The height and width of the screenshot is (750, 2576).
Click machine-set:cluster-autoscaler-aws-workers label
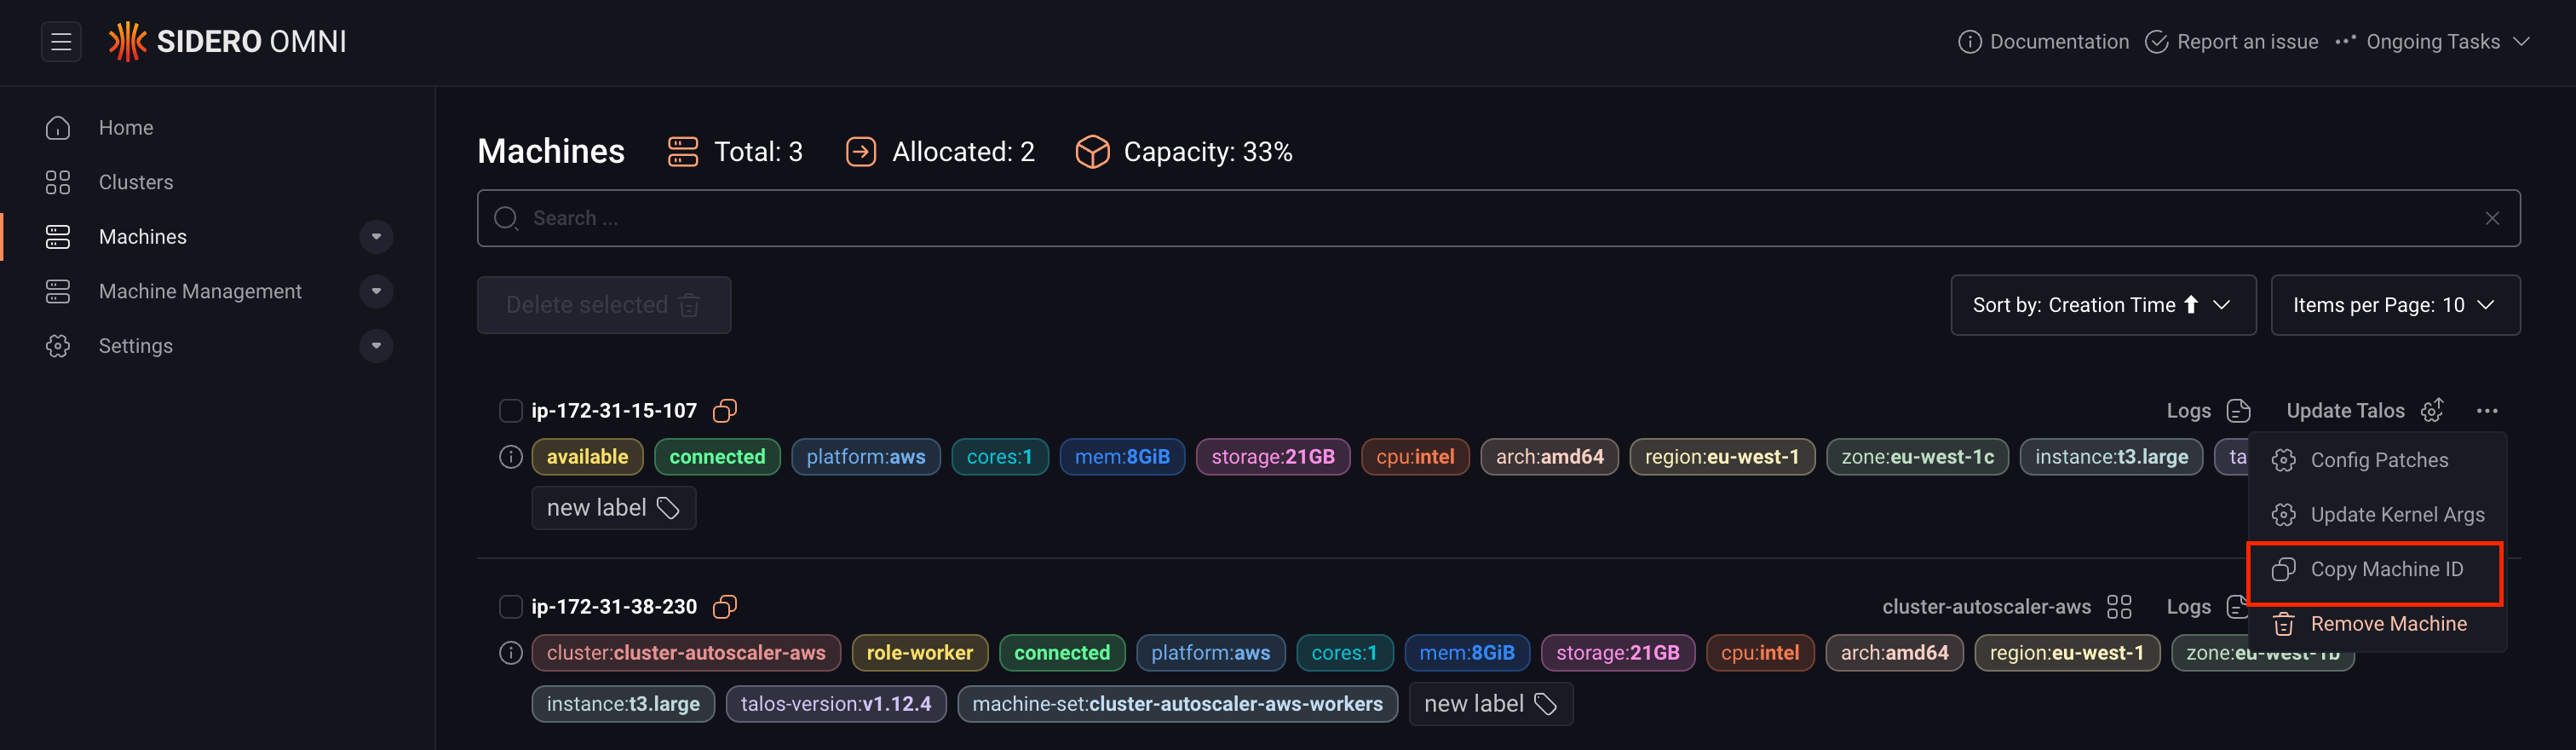point(1177,704)
